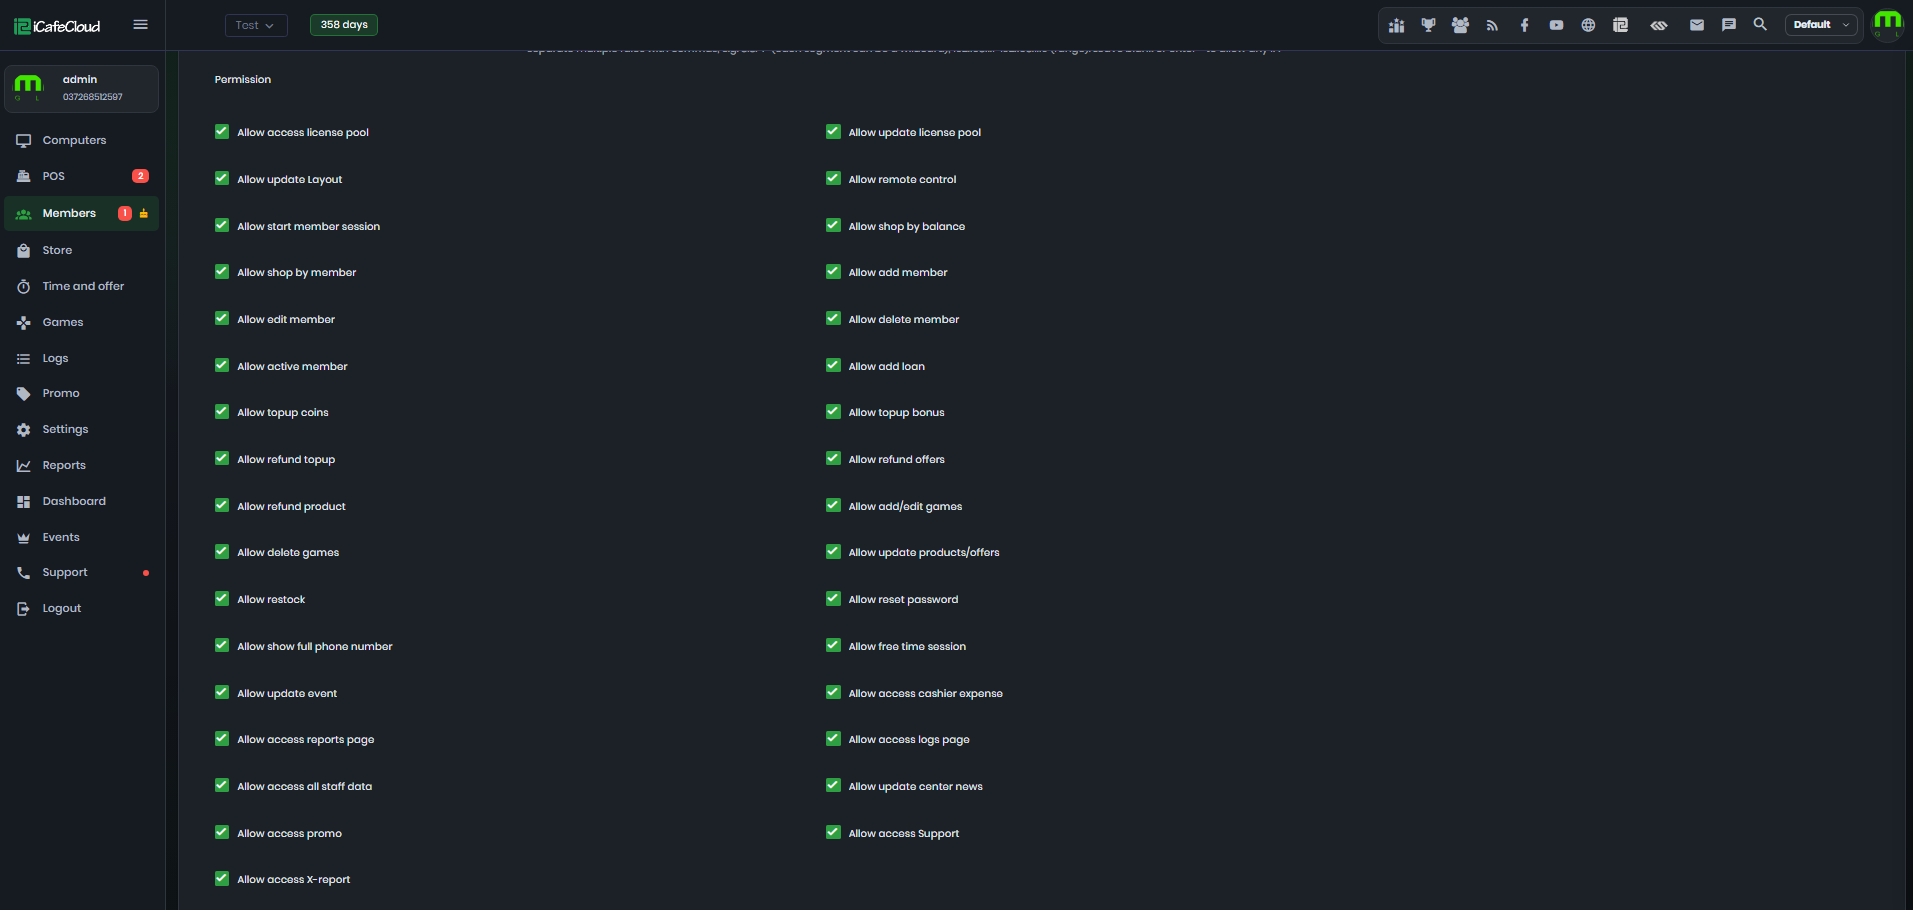Screen dimensions: 1913x910
Task: Toggle Allow remote control checkbox
Action: click(x=833, y=178)
